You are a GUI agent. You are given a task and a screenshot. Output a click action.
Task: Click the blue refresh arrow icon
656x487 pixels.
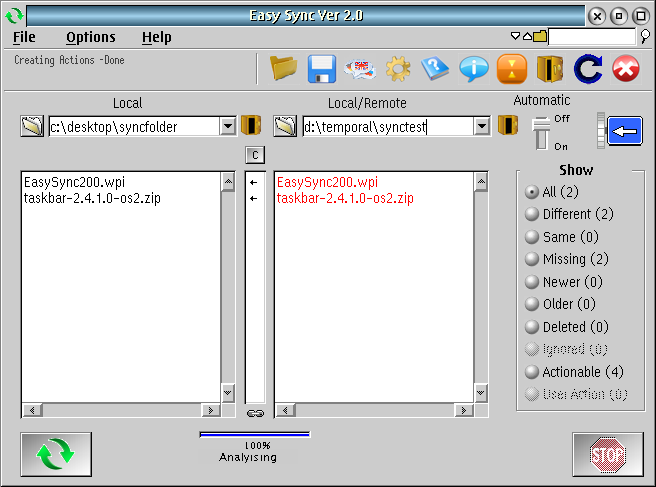click(588, 69)
